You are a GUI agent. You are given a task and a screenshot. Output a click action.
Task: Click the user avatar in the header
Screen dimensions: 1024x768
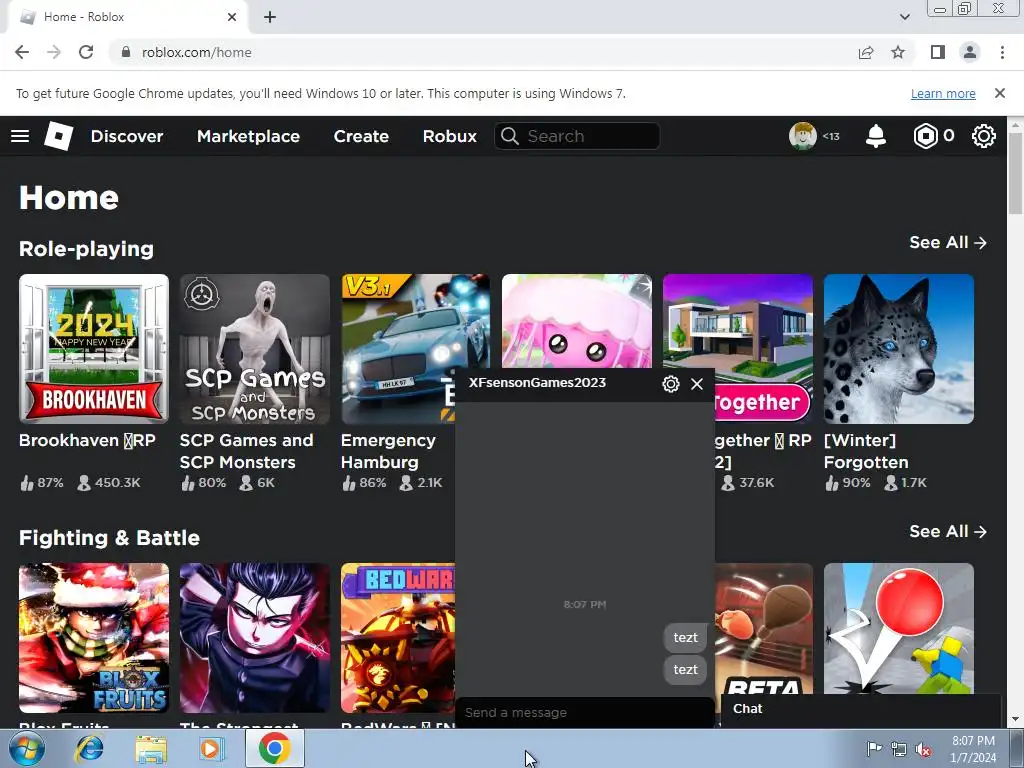(x=803, y=136)
